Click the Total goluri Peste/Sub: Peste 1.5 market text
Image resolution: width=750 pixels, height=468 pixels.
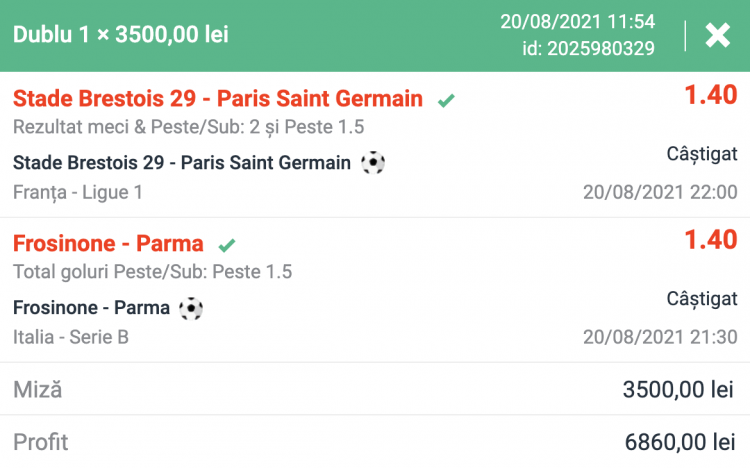tap(152, 271)
